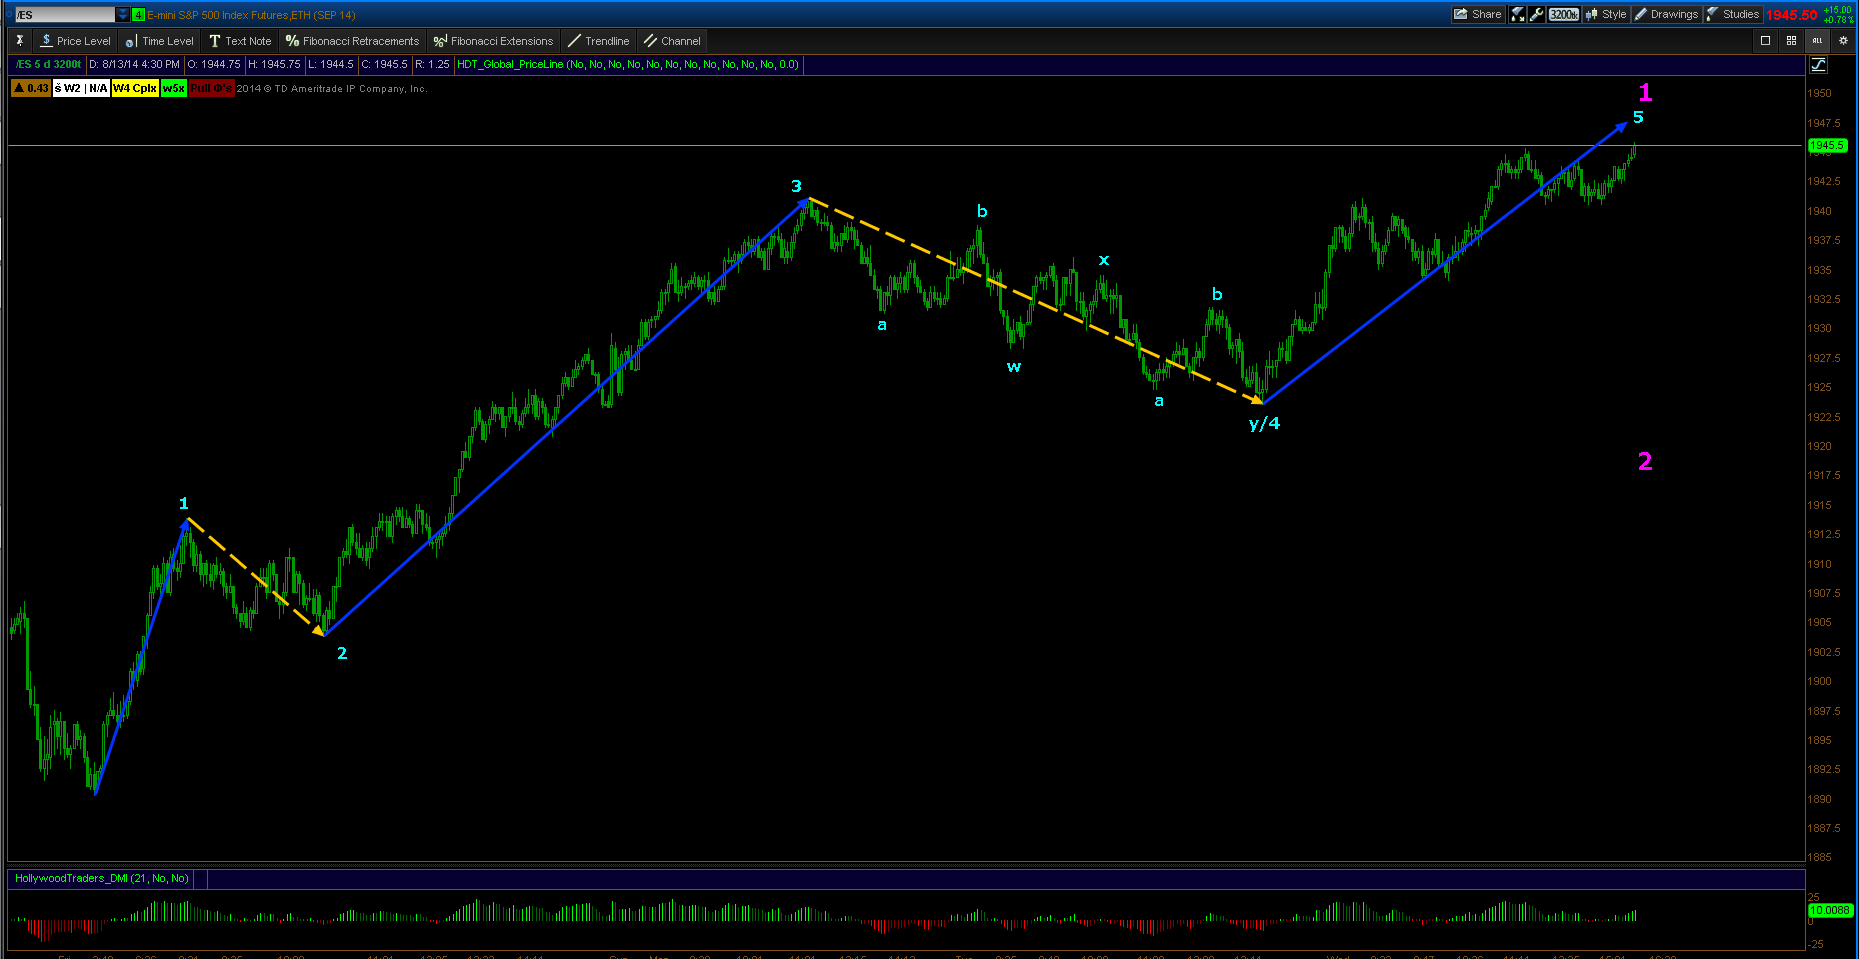This screenshot has height=959, width=1859.
Task: Click the W2 | N/A white label
Action: (x=81, y=88)
